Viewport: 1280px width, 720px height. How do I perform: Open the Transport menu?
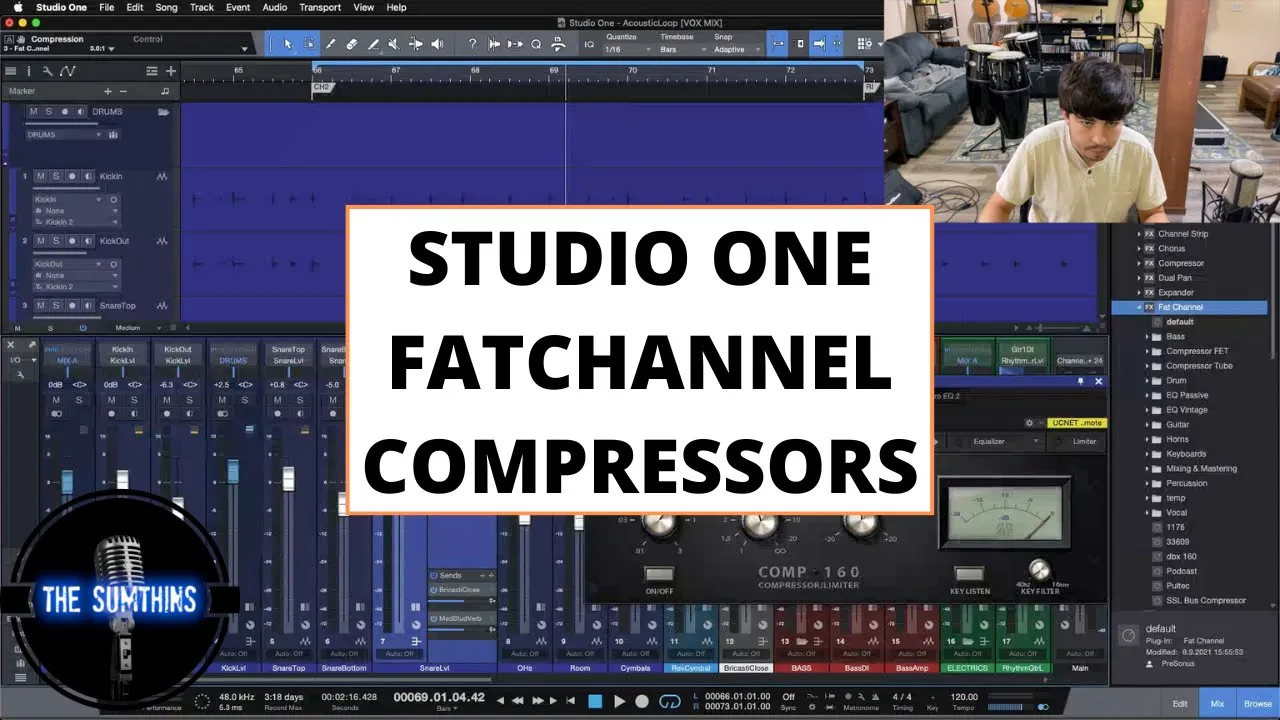(x=320, y=7)
